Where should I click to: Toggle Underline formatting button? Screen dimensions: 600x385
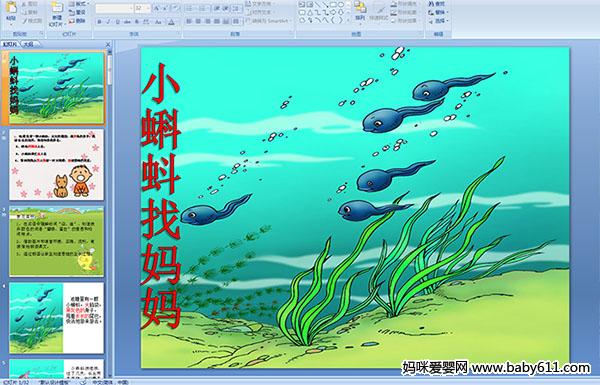pos(117,22)
